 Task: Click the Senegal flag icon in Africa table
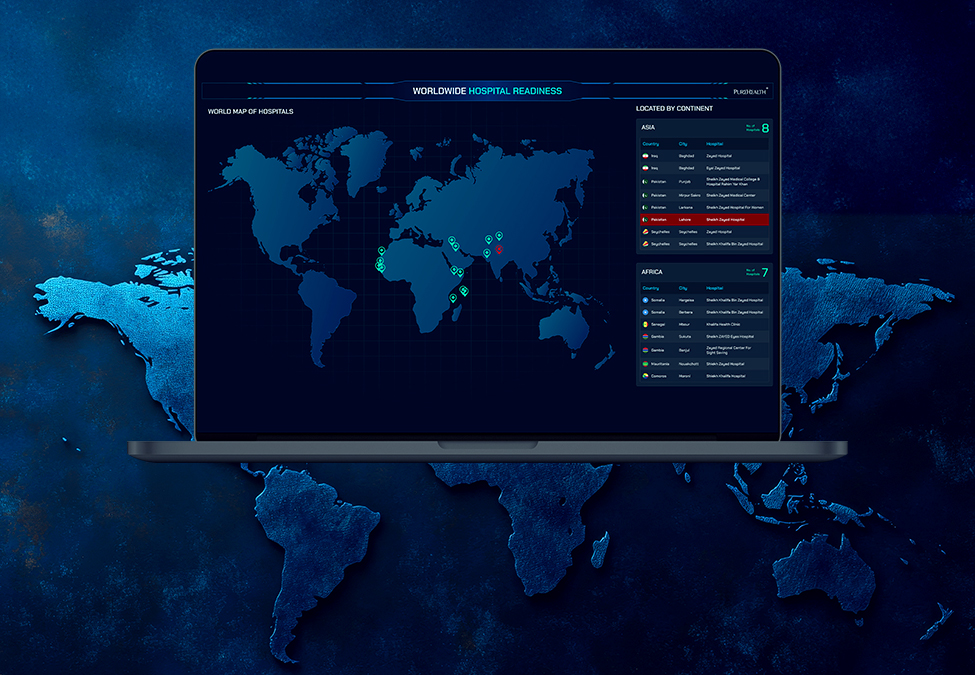(x=645, y=325)
